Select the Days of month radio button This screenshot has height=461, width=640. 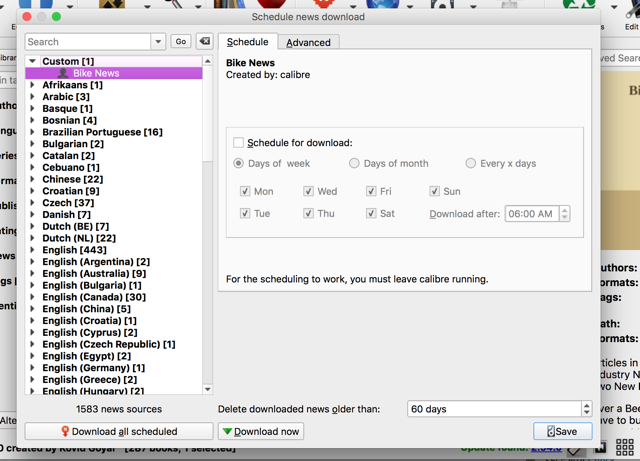click(354, 163)
